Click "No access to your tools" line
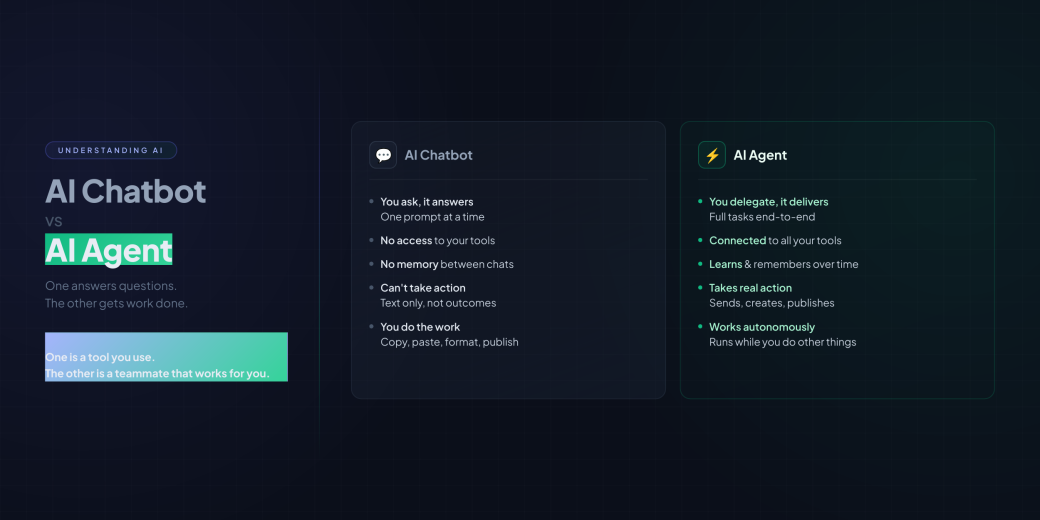Viewport: 1040px width, 520px height. click(x=437, y=240)
